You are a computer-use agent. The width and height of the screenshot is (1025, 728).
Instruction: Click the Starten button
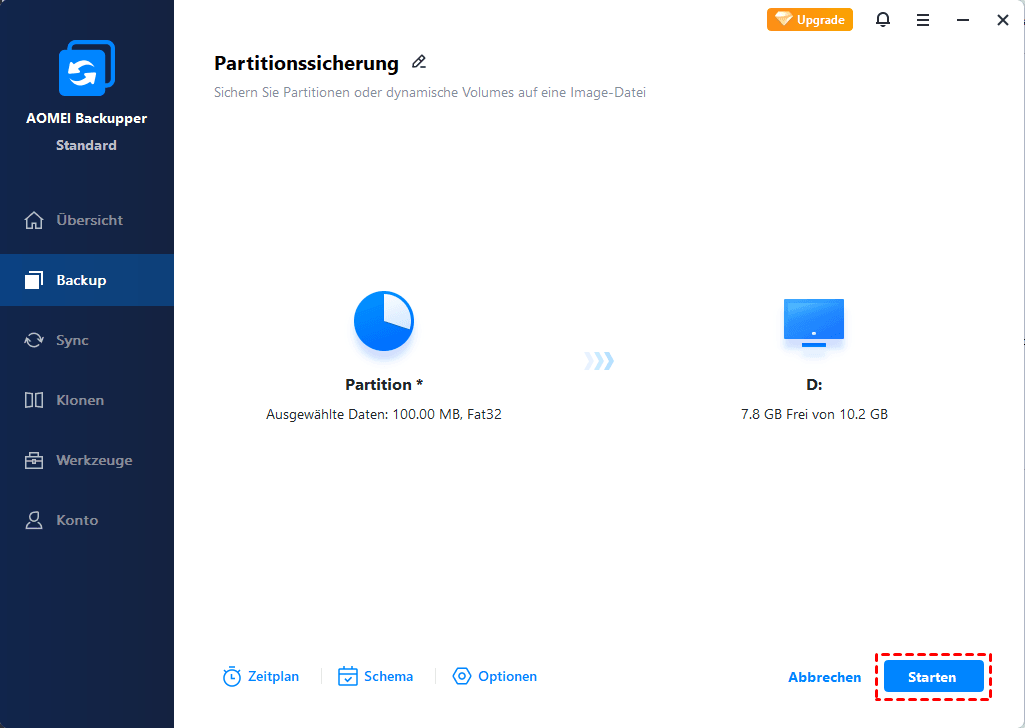point(933,676)
